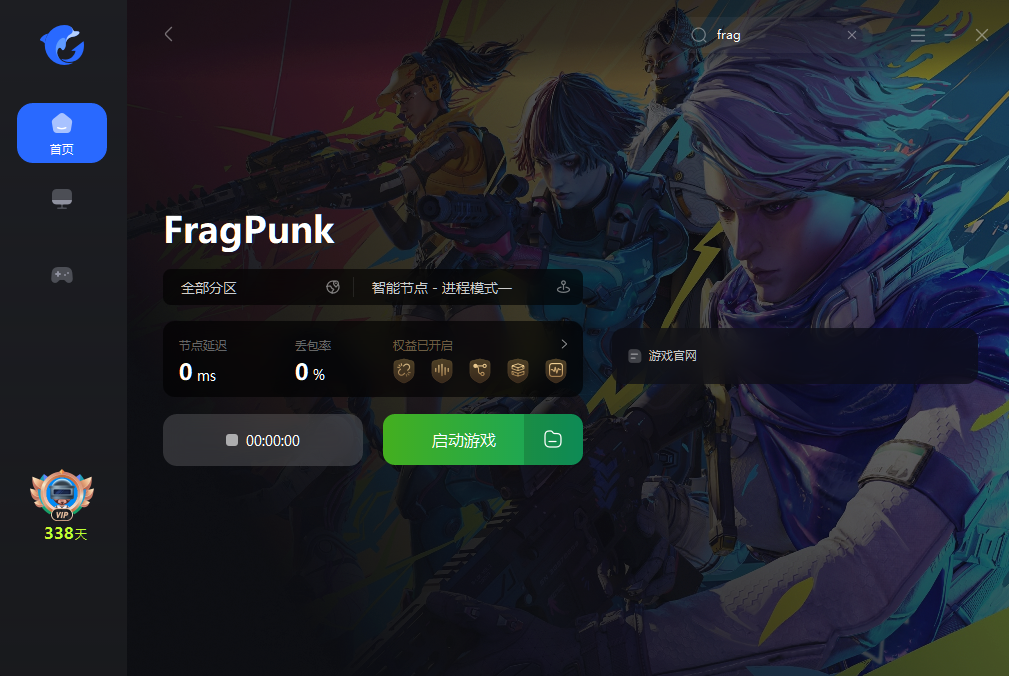Click the pulse-monitor shield benefit icon
The height and width of the screenshot is (676, 1009).
pyautogui.click(x=556, y=370)
